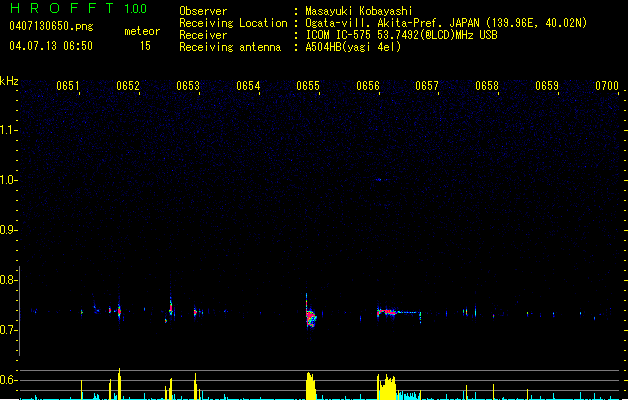
Task: Click the tall yellow intensity bar at 0655
Action: click(310, 386)
